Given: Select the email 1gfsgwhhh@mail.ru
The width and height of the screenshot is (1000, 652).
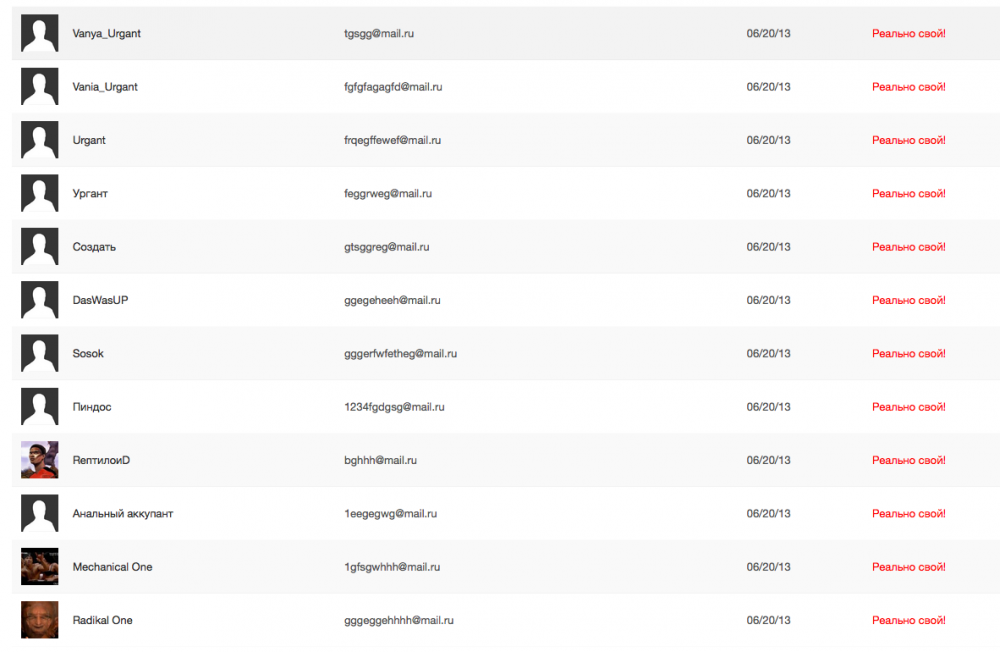Looking at the screenshot, I should coord(393,567).
